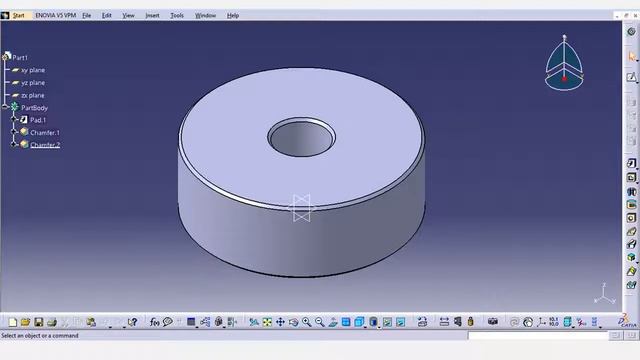Open the Help menu
Viewport: 640px width, 360px height.
[233, 16]
